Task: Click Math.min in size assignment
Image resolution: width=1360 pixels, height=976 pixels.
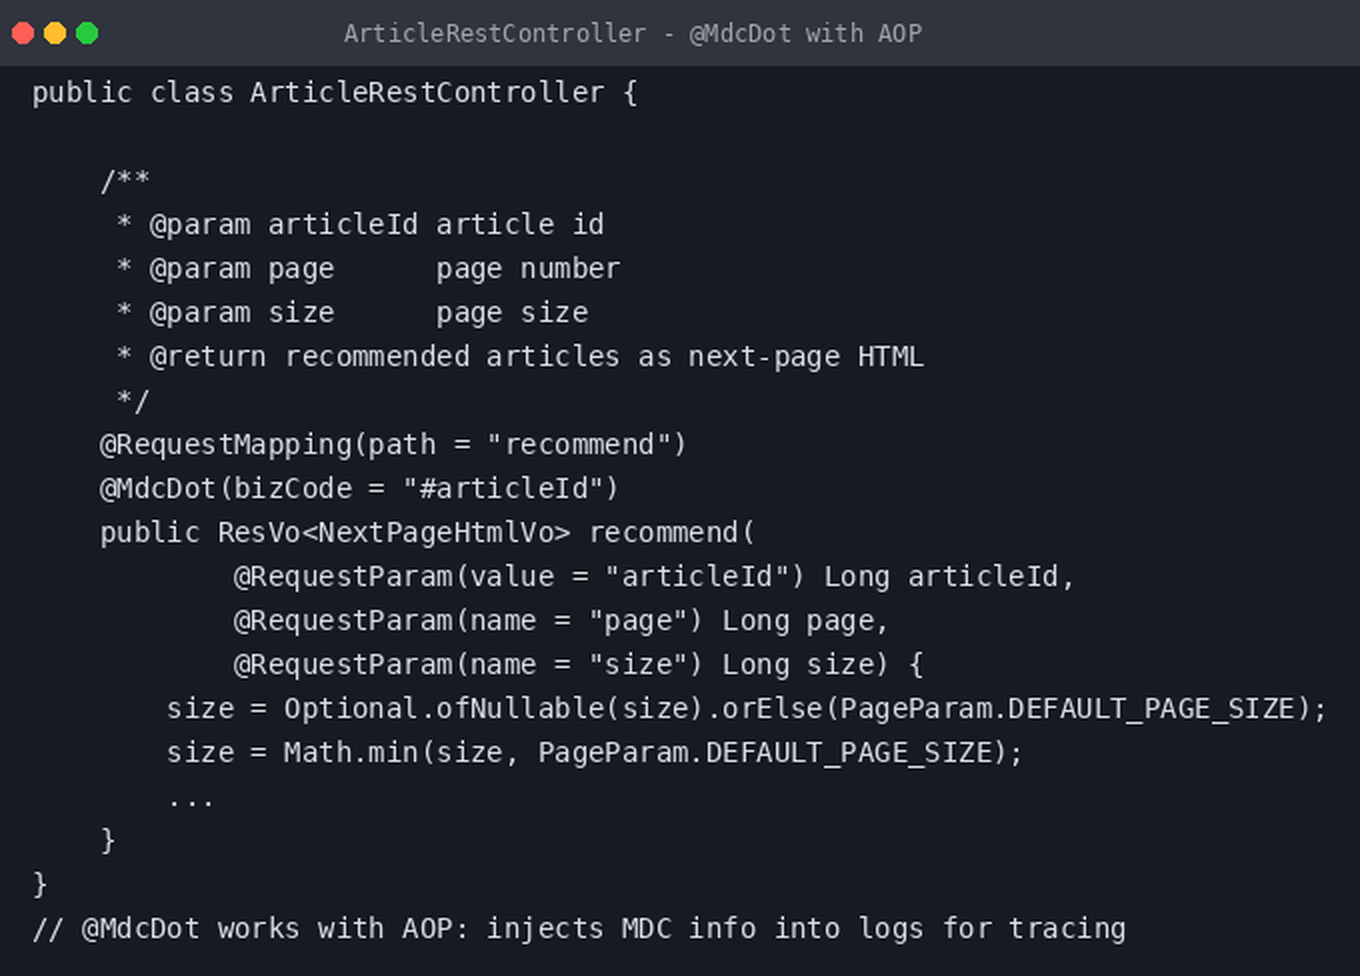Action: pos(350,753)
